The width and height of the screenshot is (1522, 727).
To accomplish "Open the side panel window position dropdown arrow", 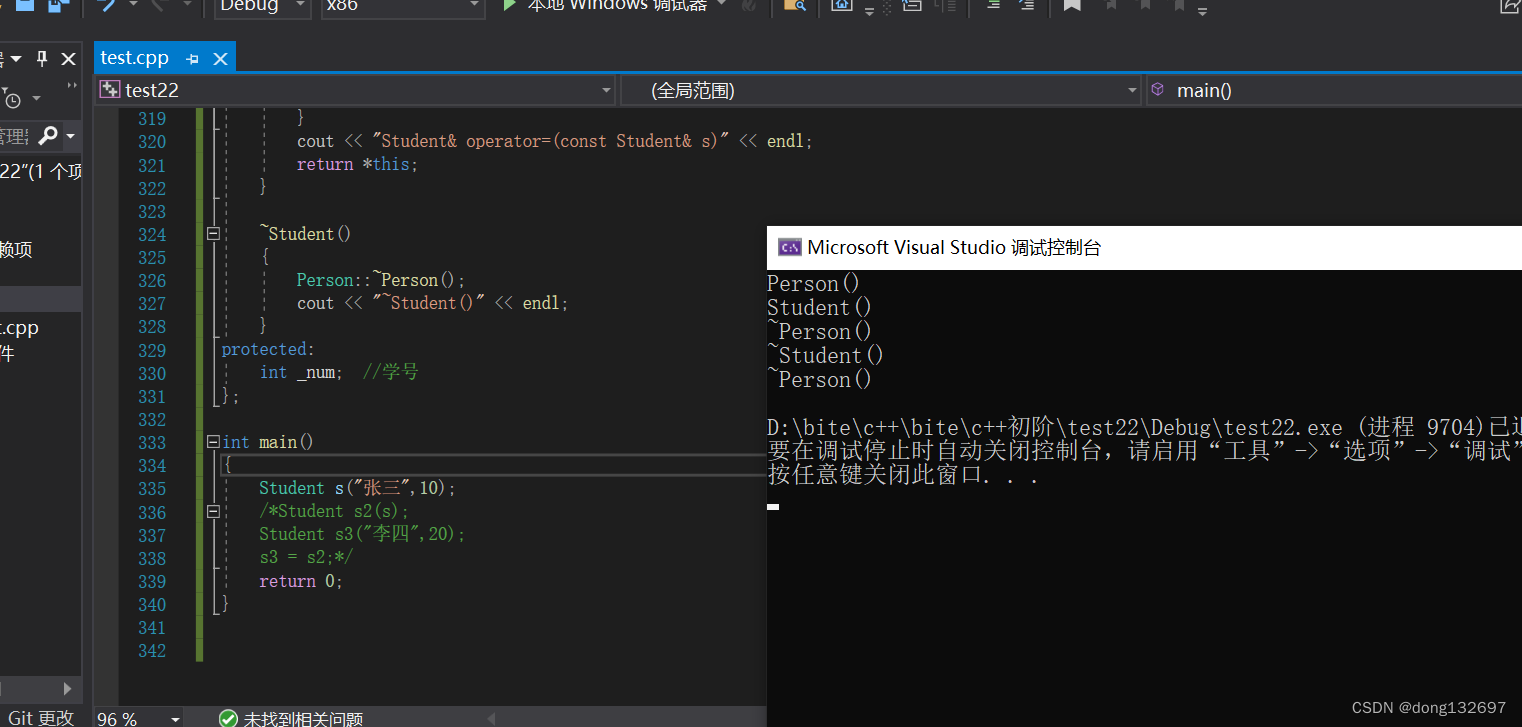I will coord(16,59).
